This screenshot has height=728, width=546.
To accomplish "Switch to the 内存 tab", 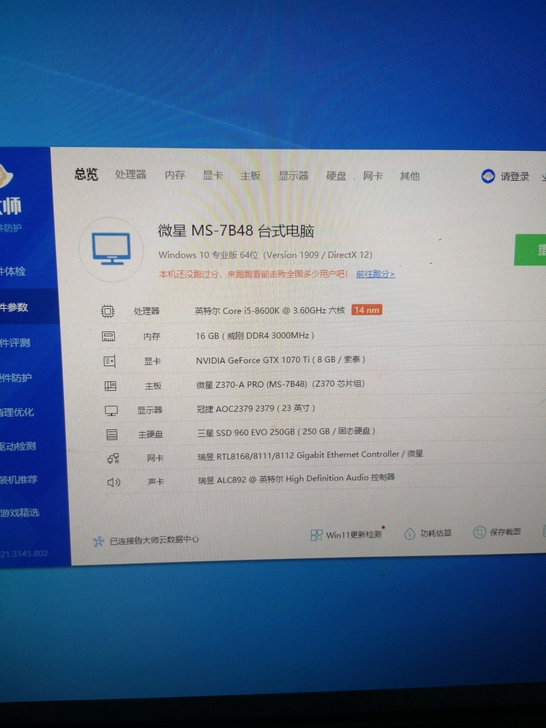I will tap(175, 175).
